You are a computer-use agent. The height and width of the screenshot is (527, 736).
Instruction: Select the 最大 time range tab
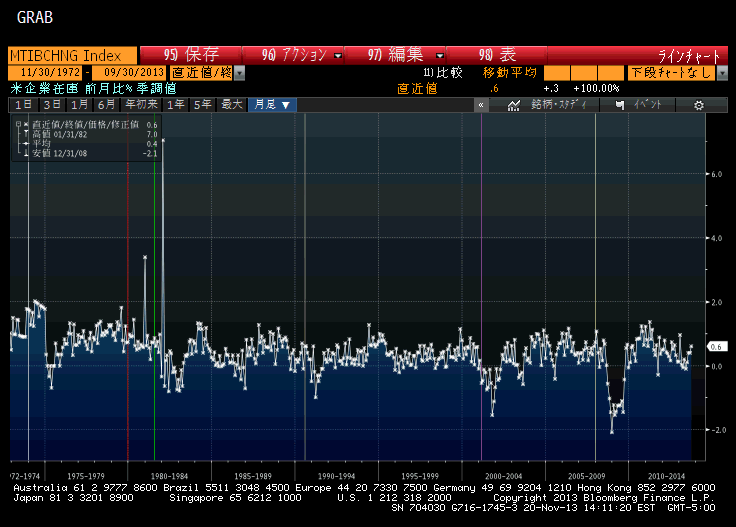pyautogui.click(x=231, y=105)
